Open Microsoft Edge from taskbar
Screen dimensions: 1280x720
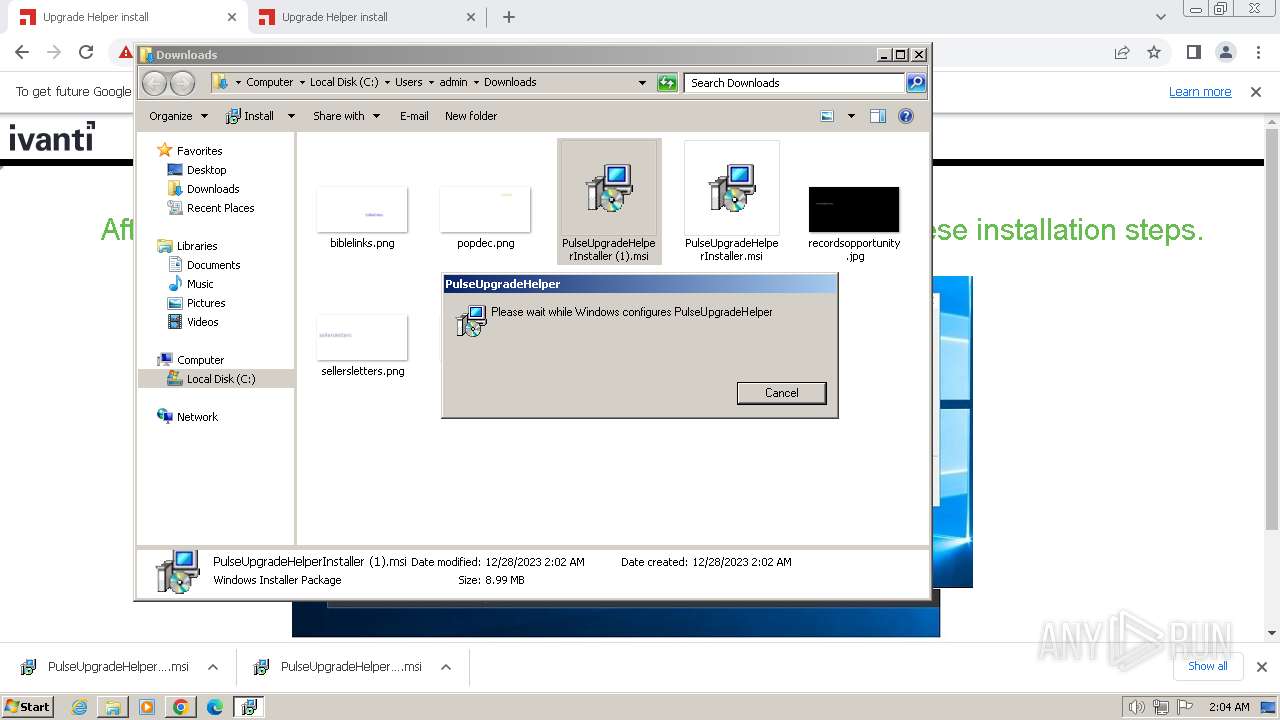(214, 707)
